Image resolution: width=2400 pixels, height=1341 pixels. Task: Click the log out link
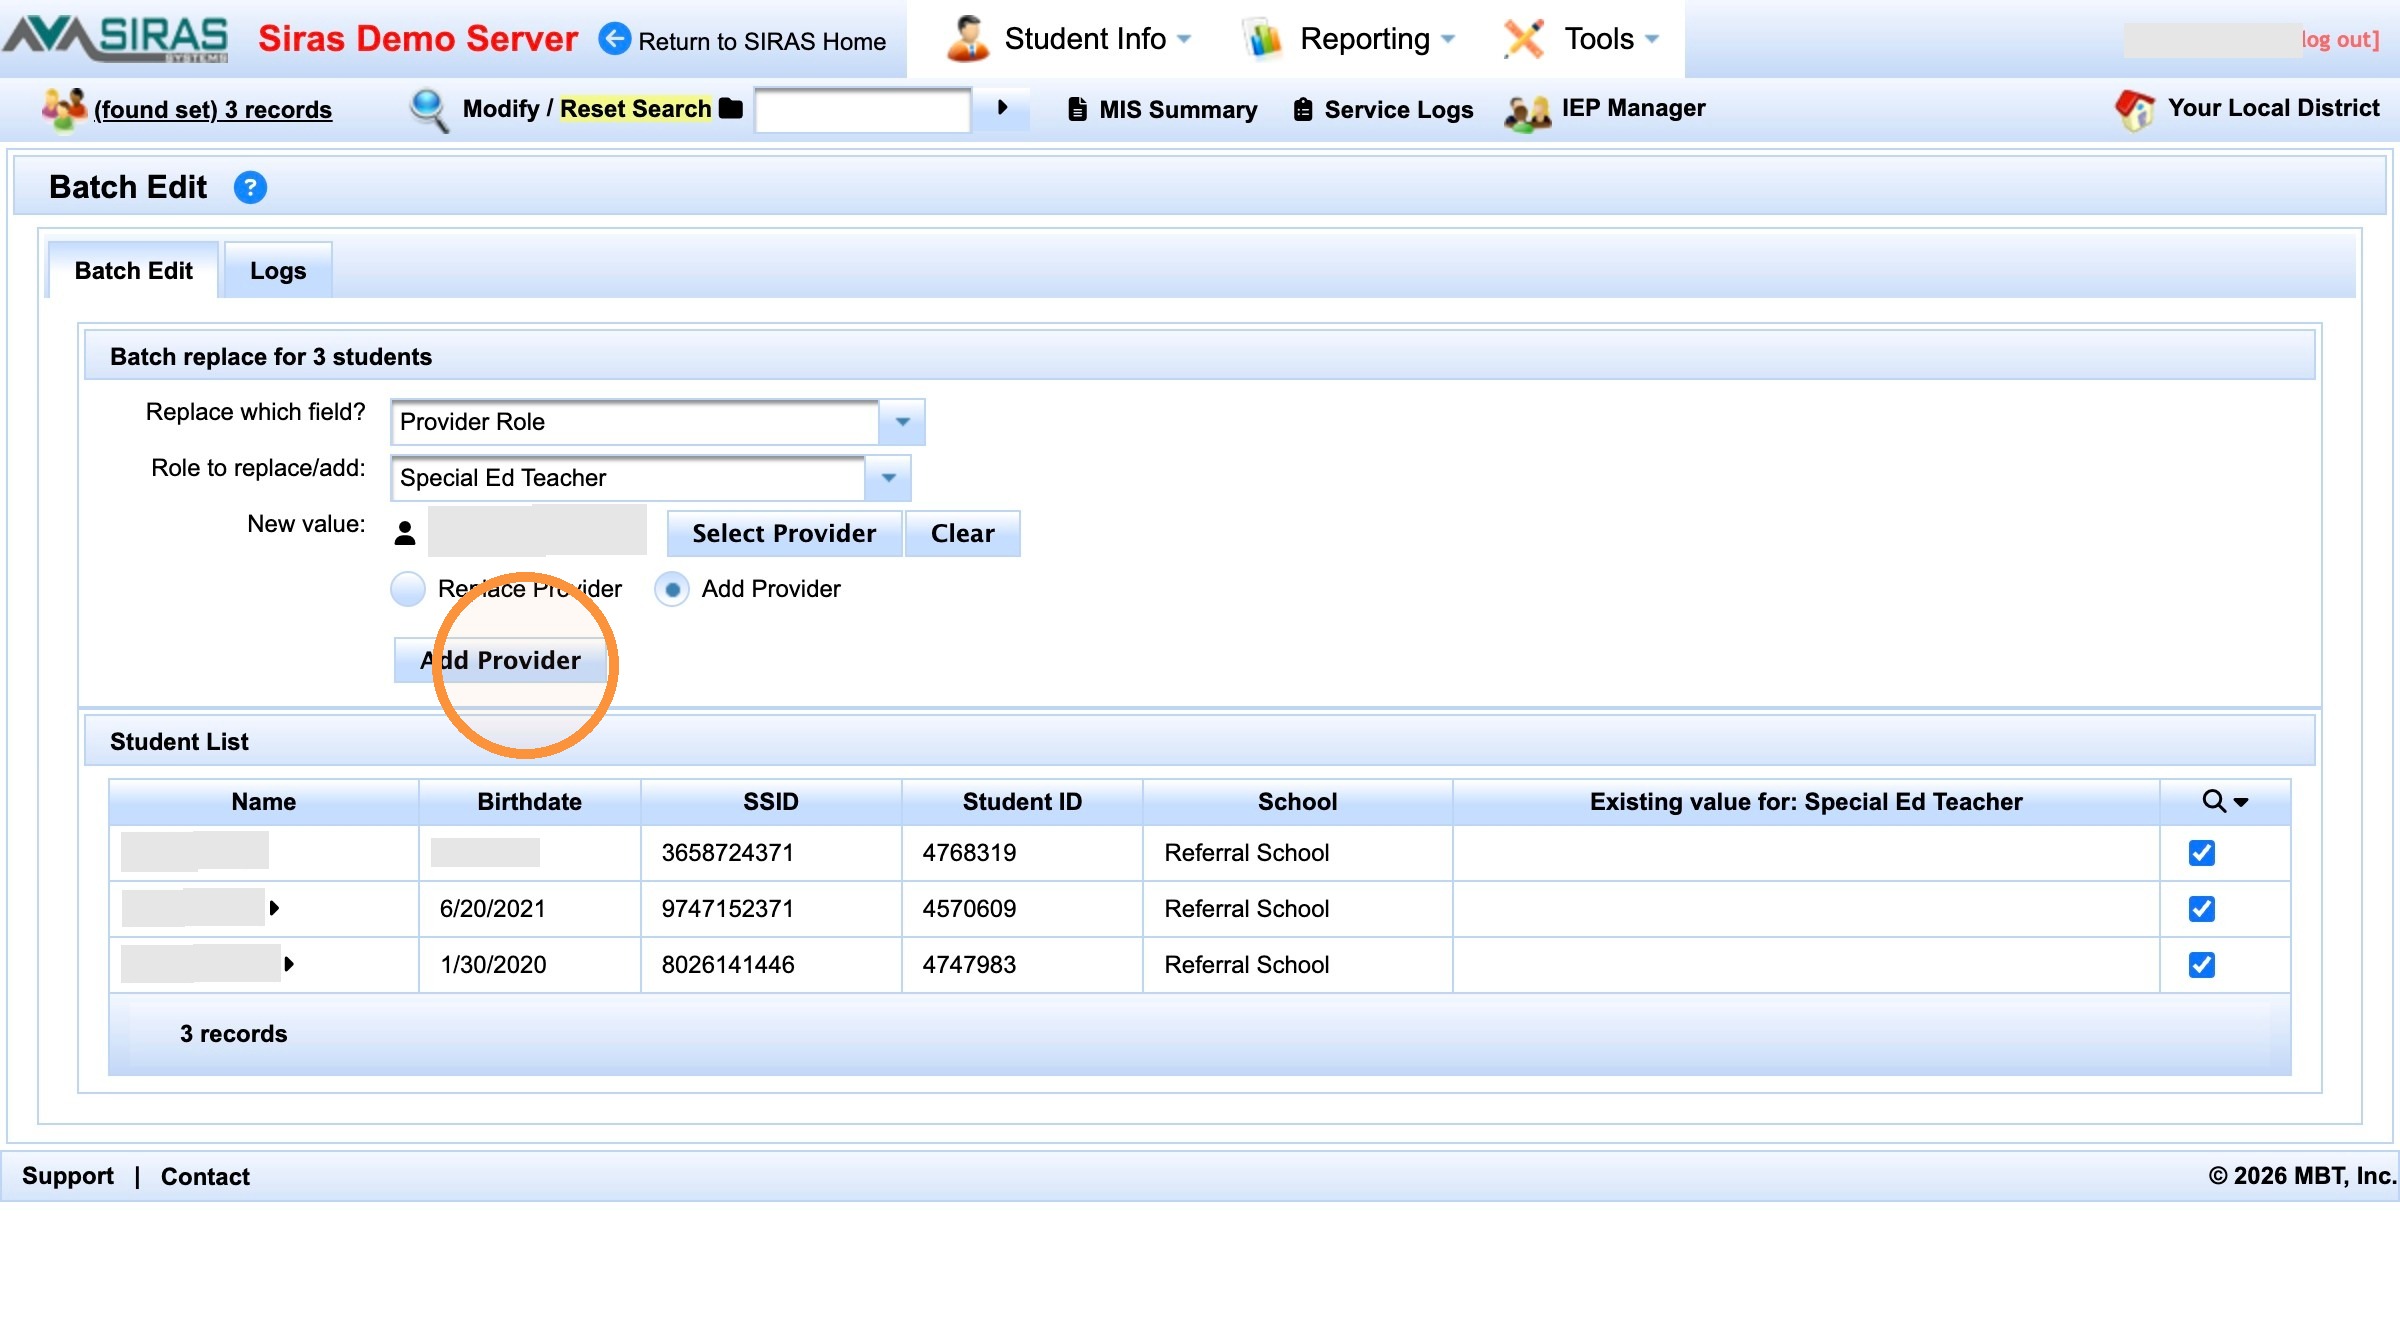pos(2340,39)
